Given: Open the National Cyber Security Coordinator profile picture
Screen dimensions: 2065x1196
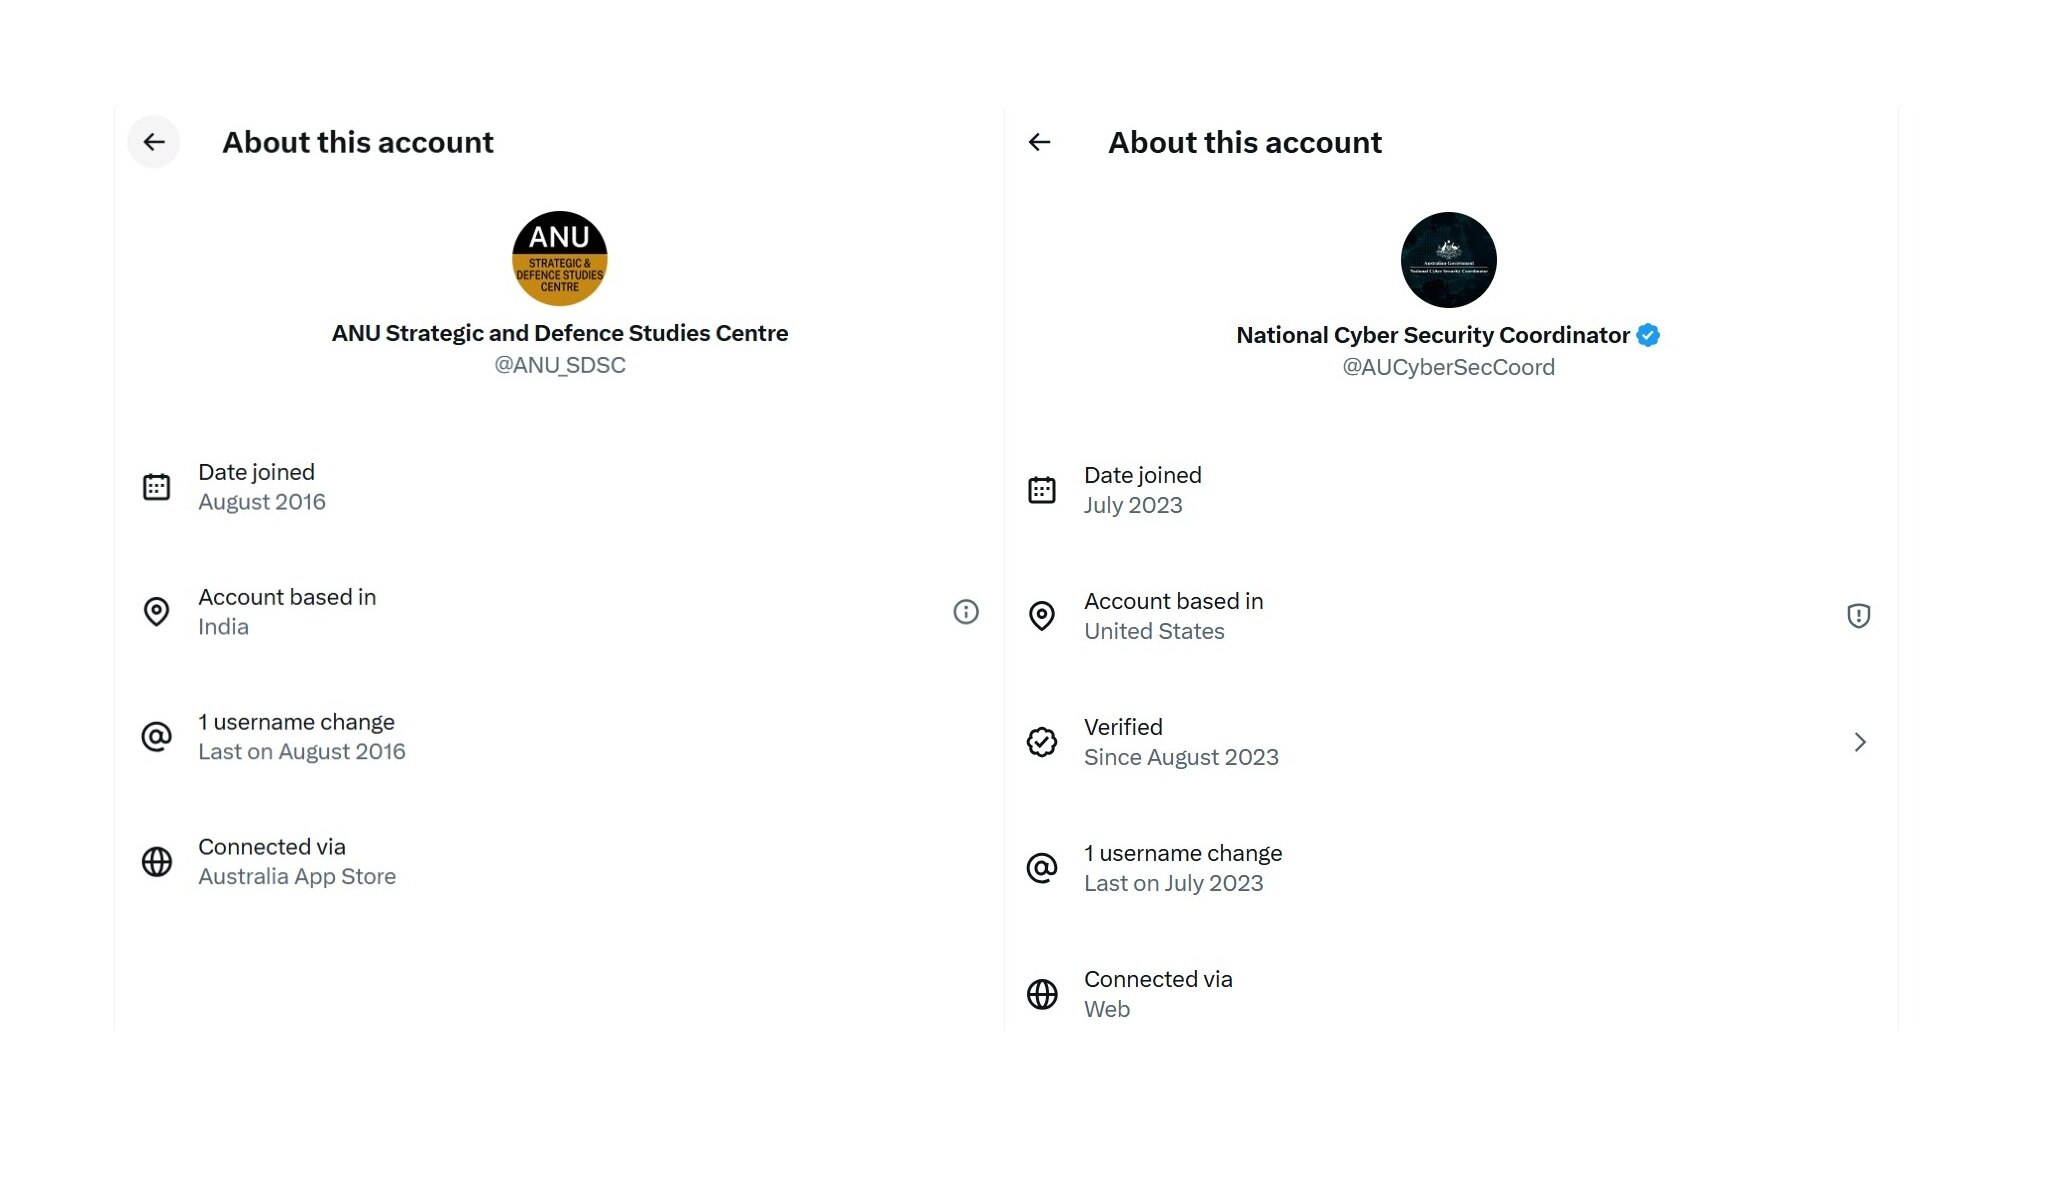Looking at the screenshot, I should [1447, 259].
